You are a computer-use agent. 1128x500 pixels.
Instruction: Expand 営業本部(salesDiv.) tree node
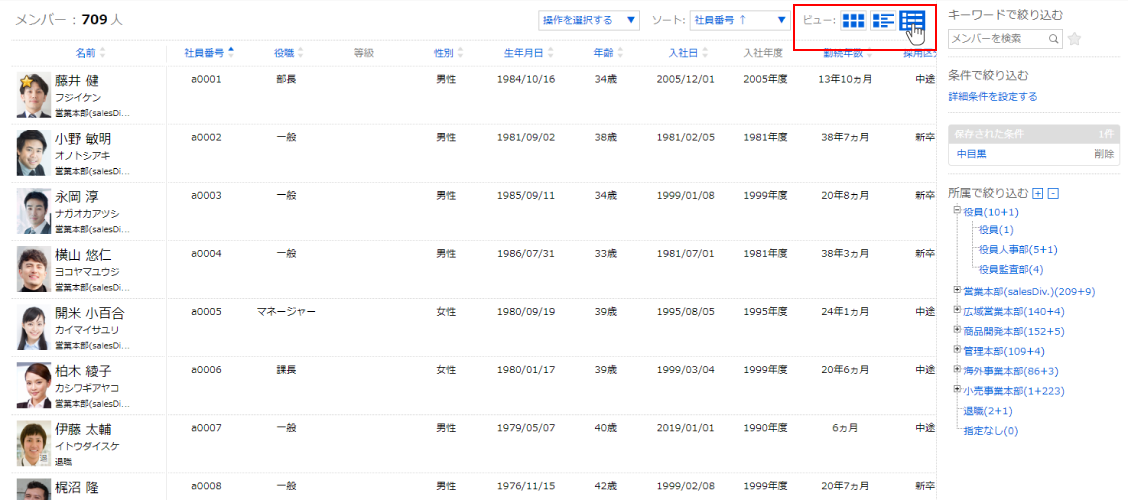958,290
